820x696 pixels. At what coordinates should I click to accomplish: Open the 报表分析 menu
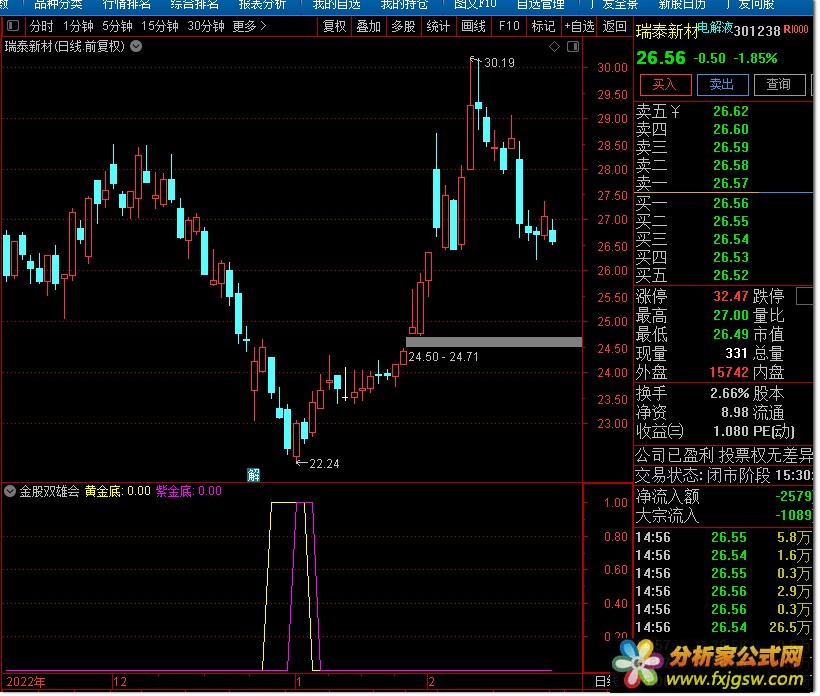tap(263, 5)
